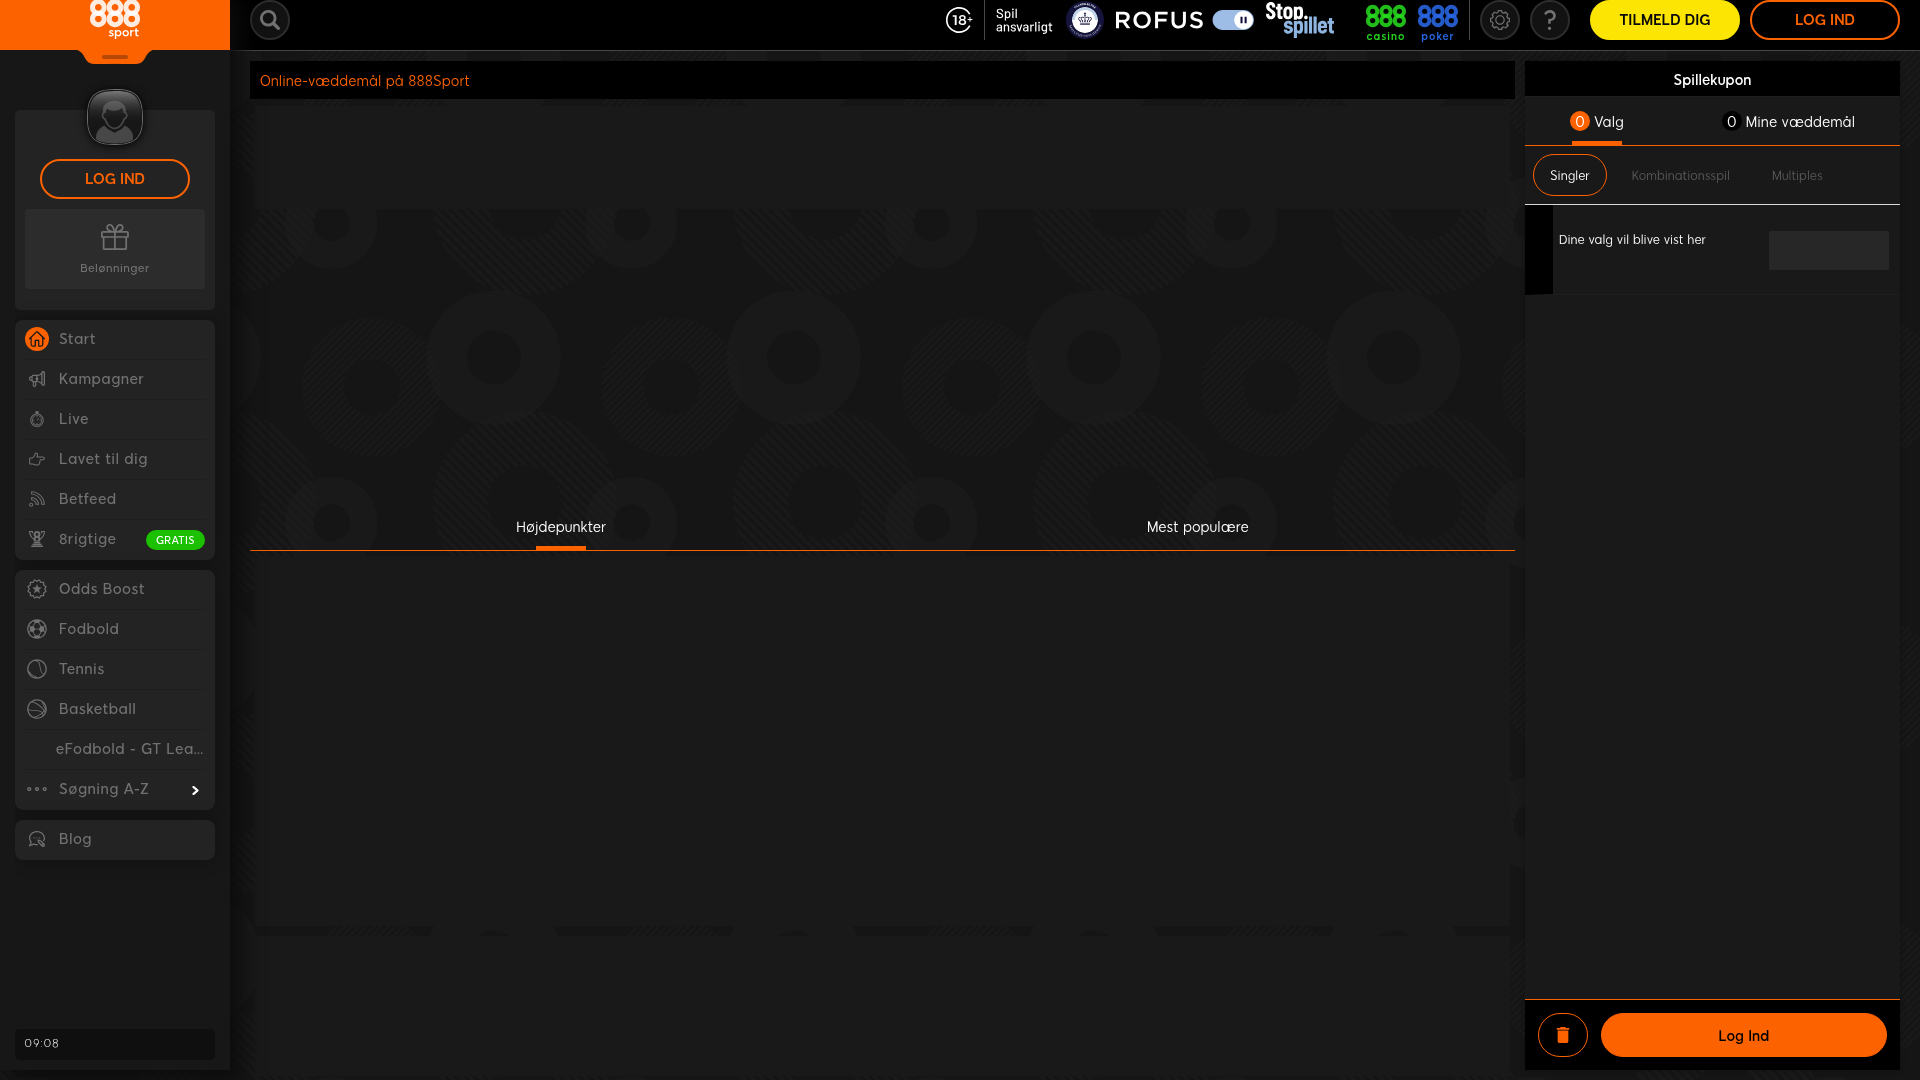Click the StopSpillet logo
Screen dimensions: 1920x1080
[1299, 20]
